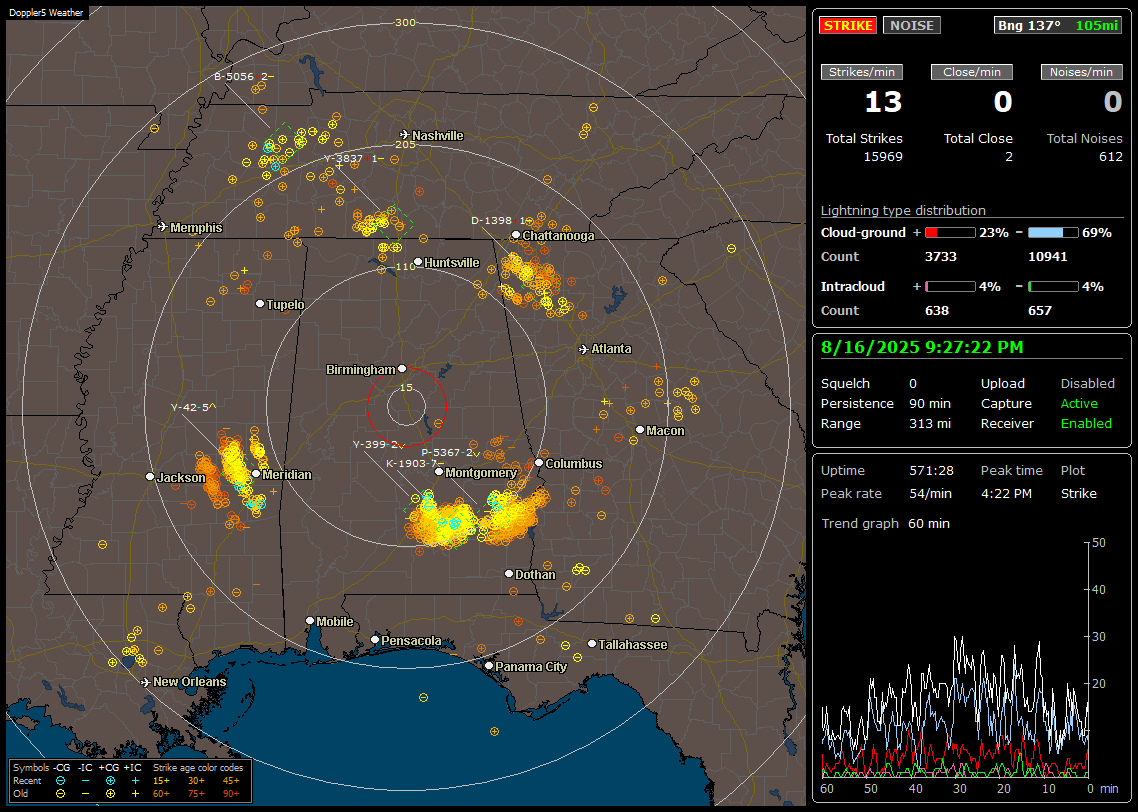Select the Birmingham city marker dot

[402, 369]
